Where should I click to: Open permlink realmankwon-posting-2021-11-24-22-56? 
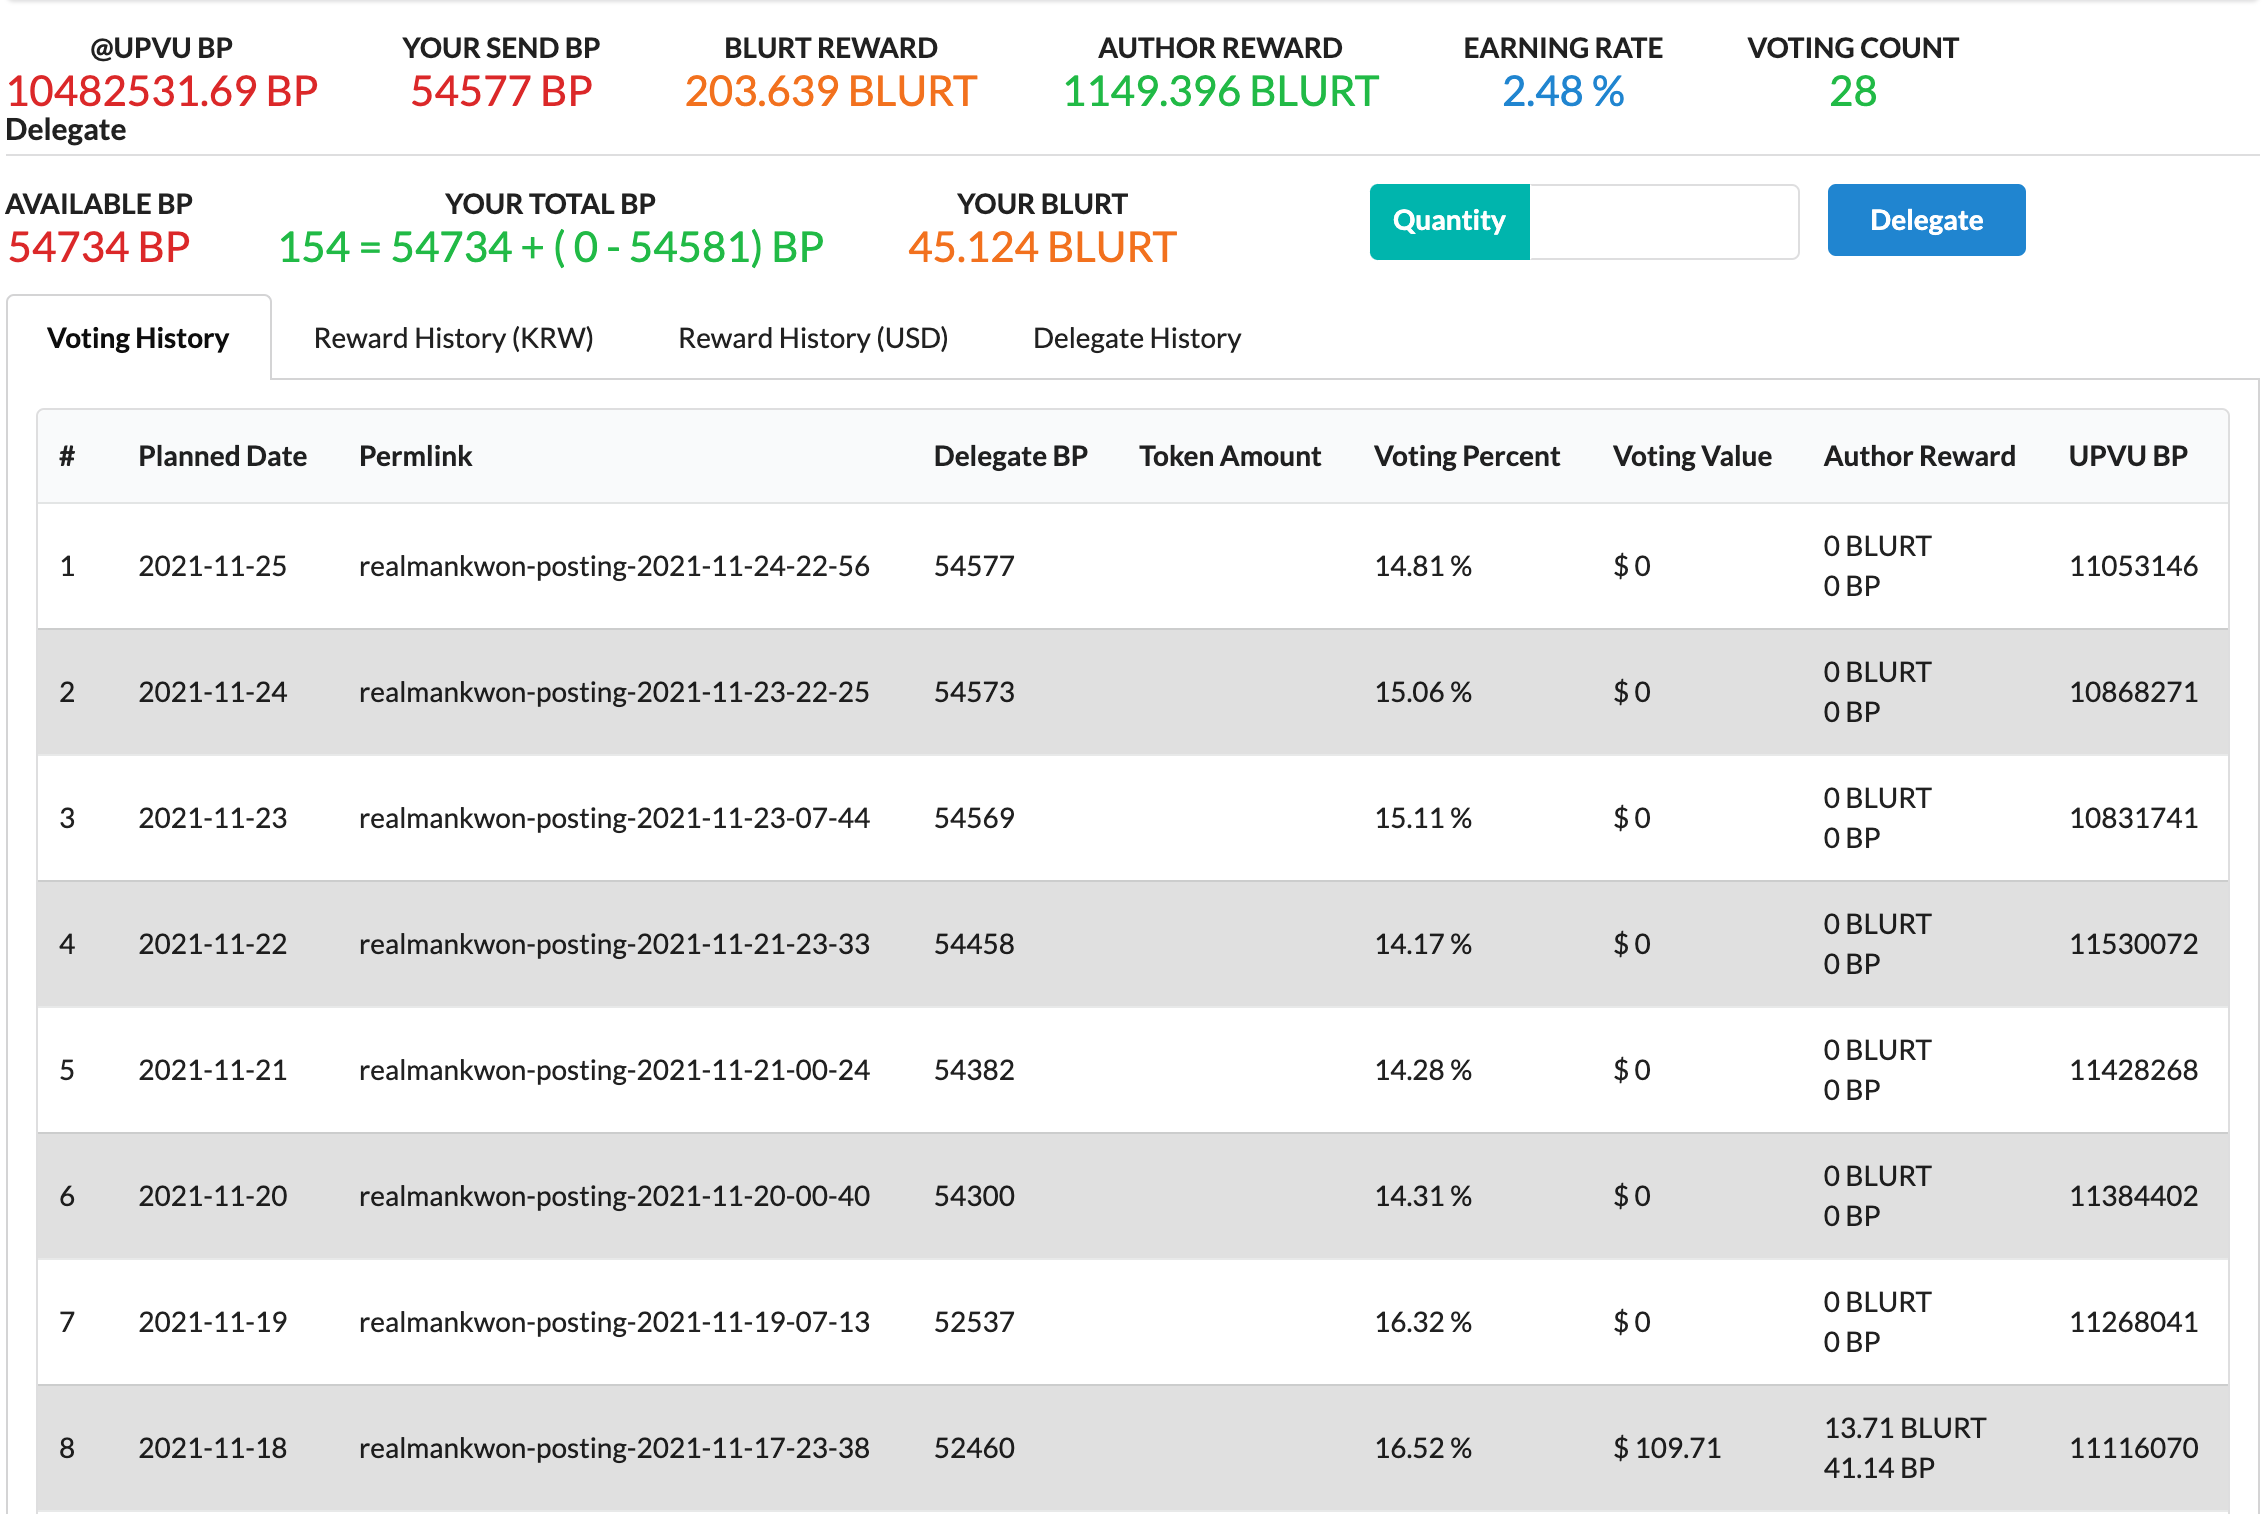(x=614, y=566)
